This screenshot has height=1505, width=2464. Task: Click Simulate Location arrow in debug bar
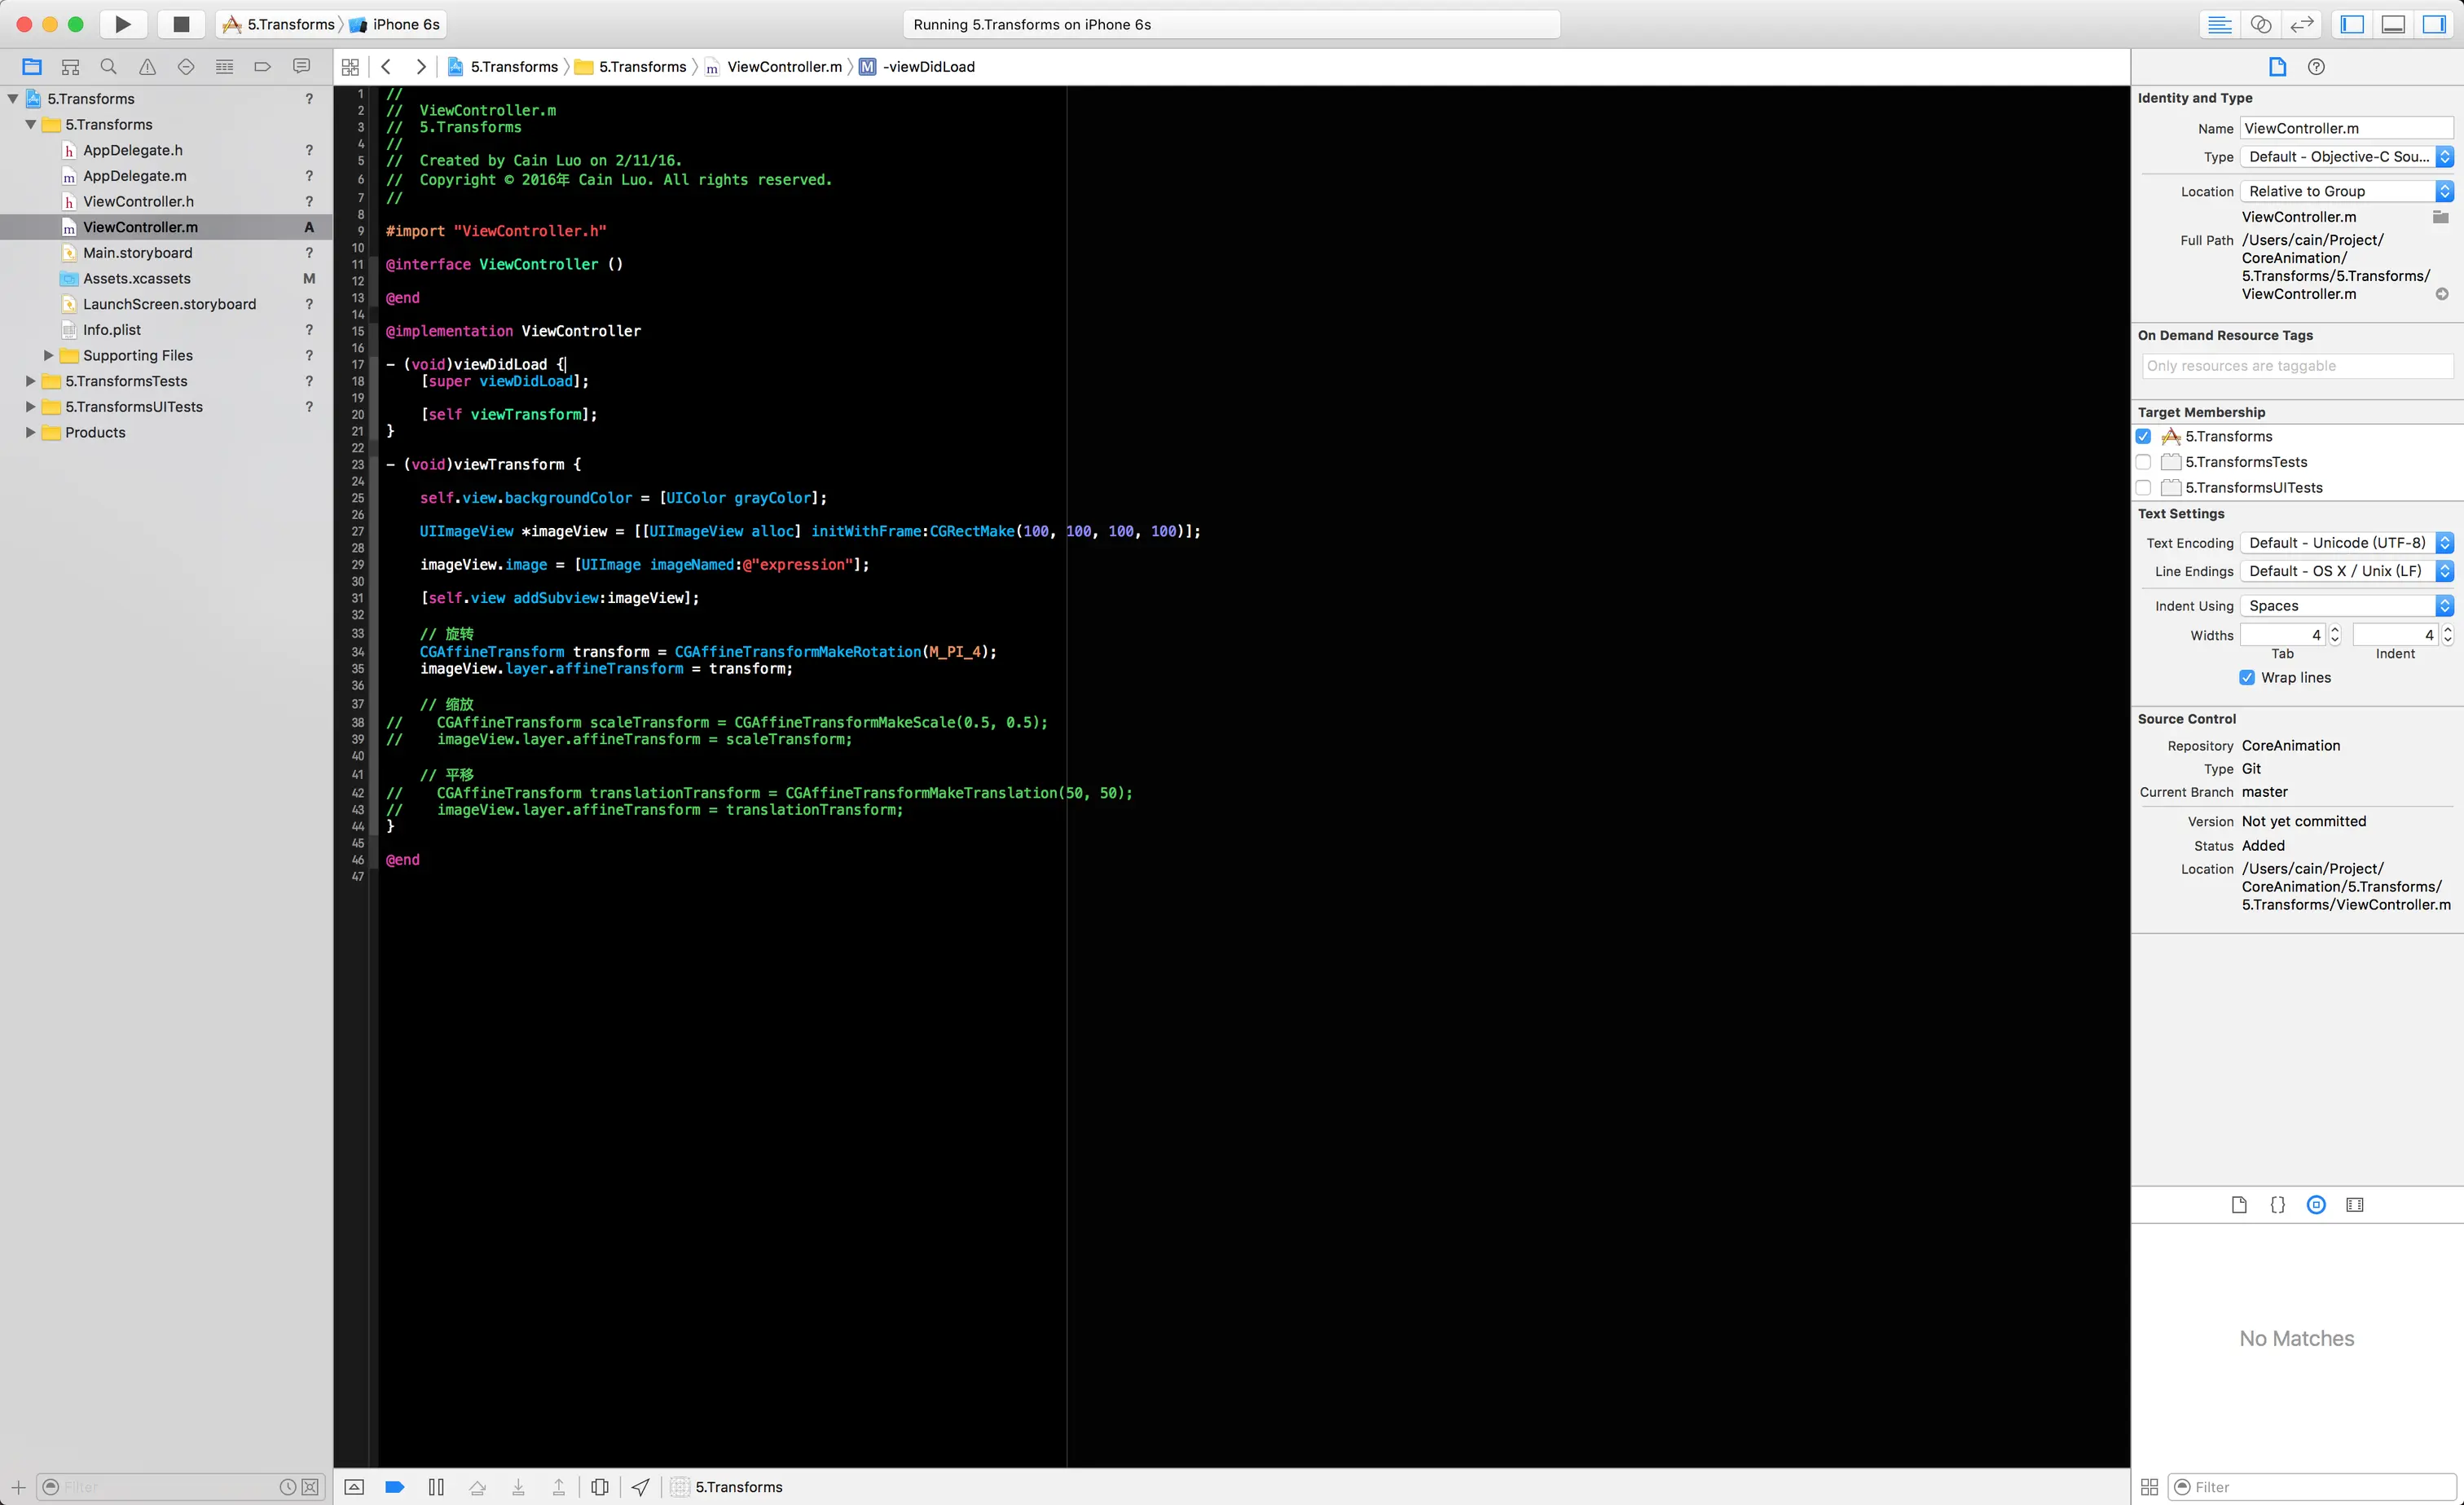coord(640,1487)
